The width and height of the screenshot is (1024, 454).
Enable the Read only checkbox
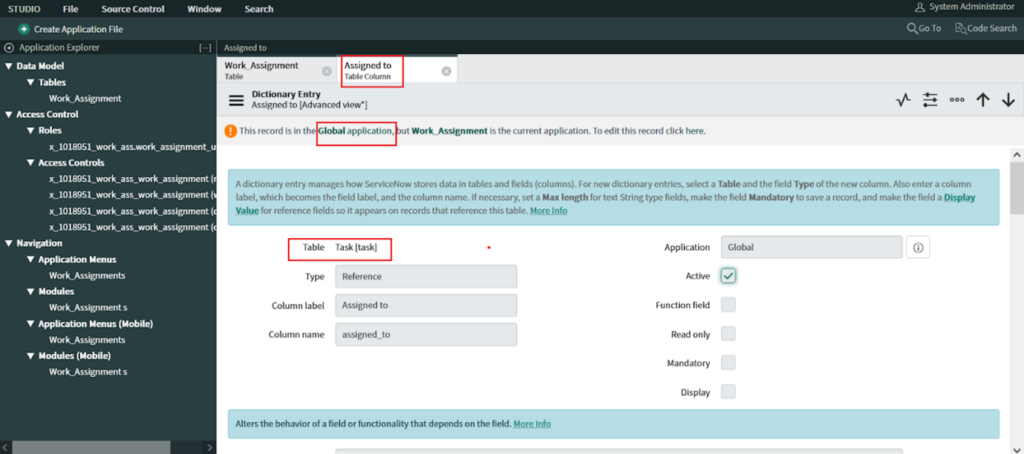tap(729, 334)
